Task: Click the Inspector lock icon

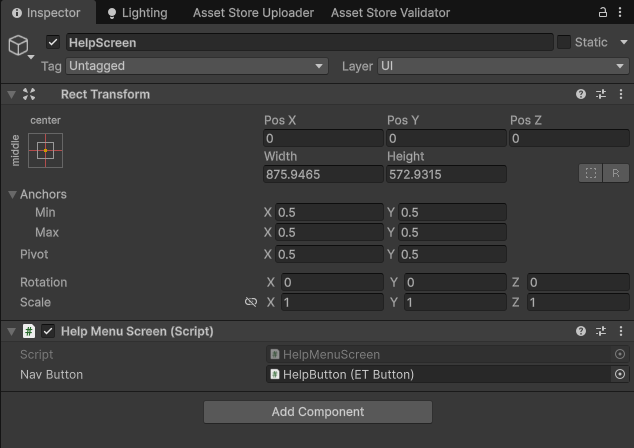Action: pos(603,13)
